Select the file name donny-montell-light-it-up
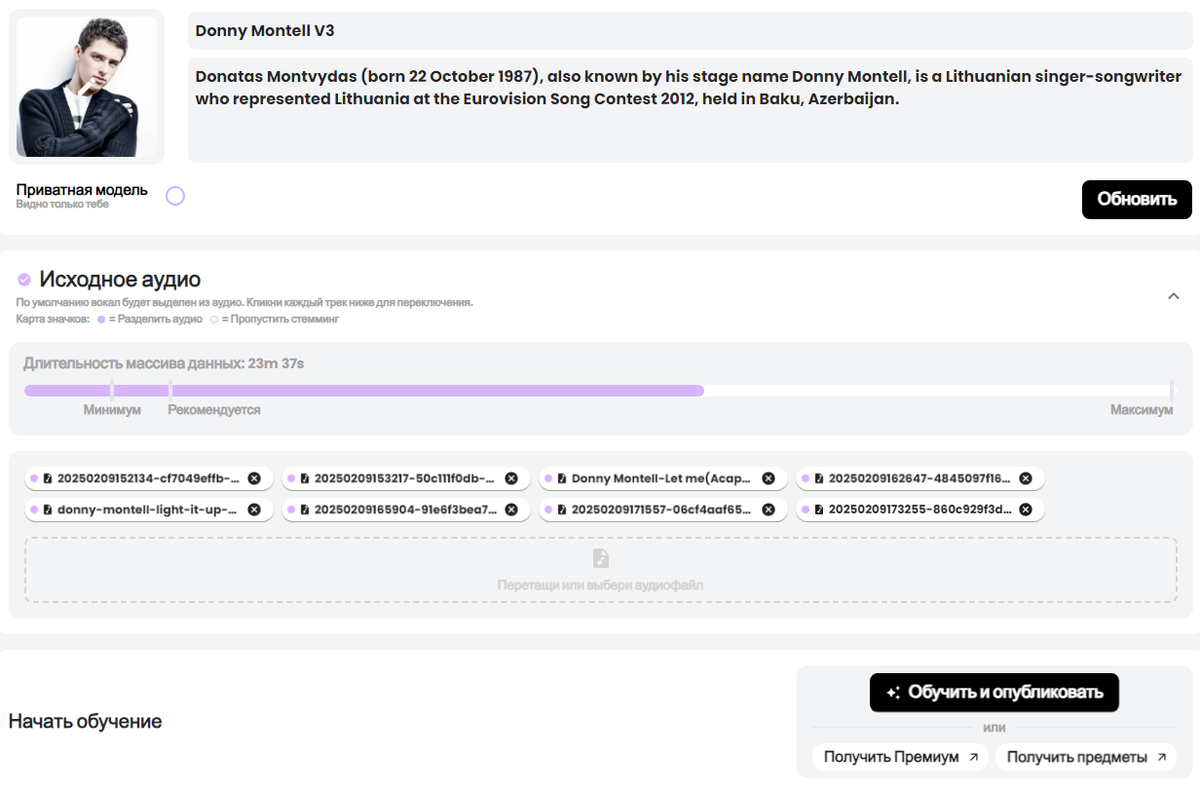Viewport: 1200px width, 792px height. click(x=148, y=510)
